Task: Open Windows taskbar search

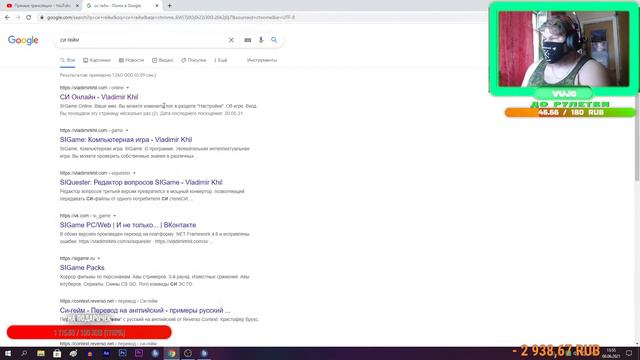Action: pyautogui.click(x=24, y=353)
